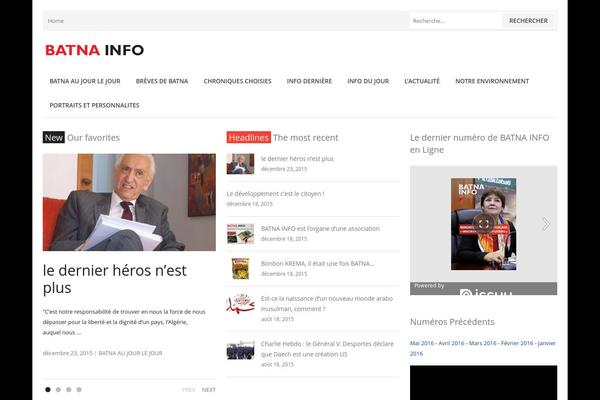Click thumbnail beside Charlie Hebdo headline
The image size is (600, 400).
coord(240,349)
